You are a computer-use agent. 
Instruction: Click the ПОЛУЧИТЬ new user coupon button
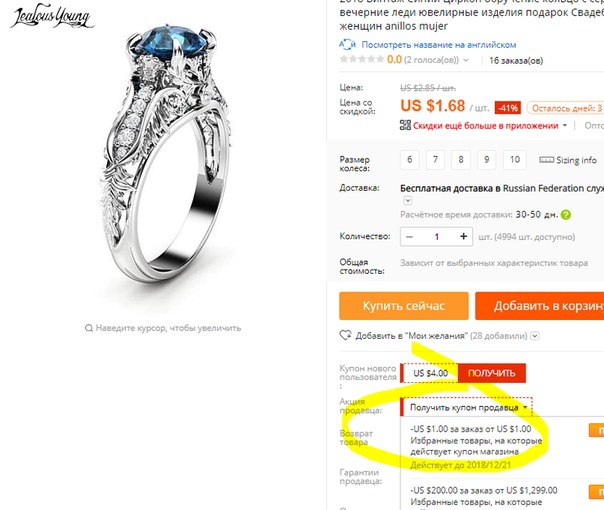coord(492,373)
